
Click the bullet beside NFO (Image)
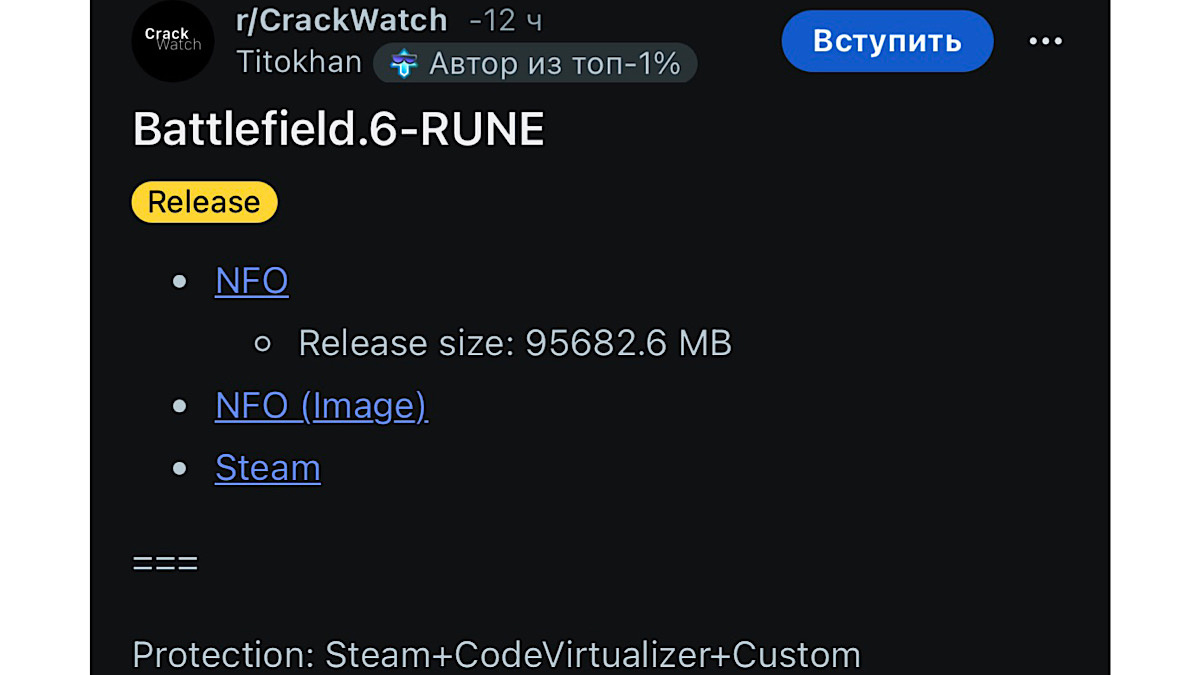[x=180, y=406]
